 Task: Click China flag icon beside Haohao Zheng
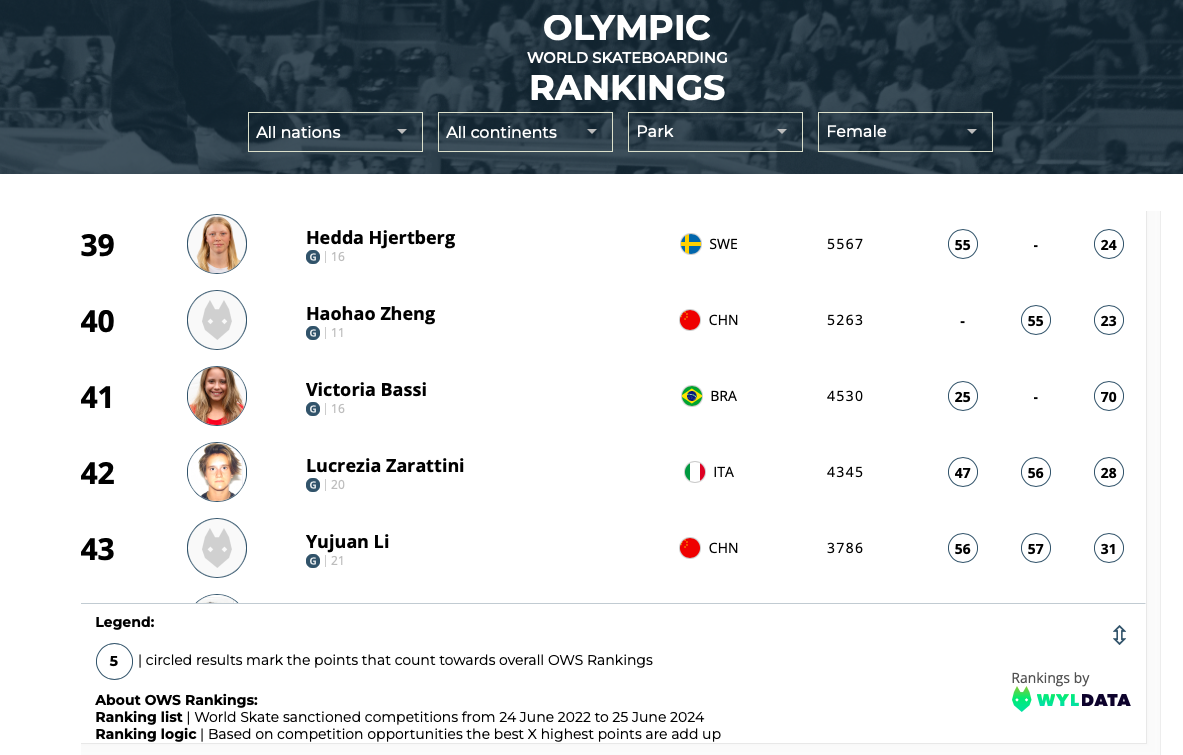pyautogui.click(x=690, y=320)
